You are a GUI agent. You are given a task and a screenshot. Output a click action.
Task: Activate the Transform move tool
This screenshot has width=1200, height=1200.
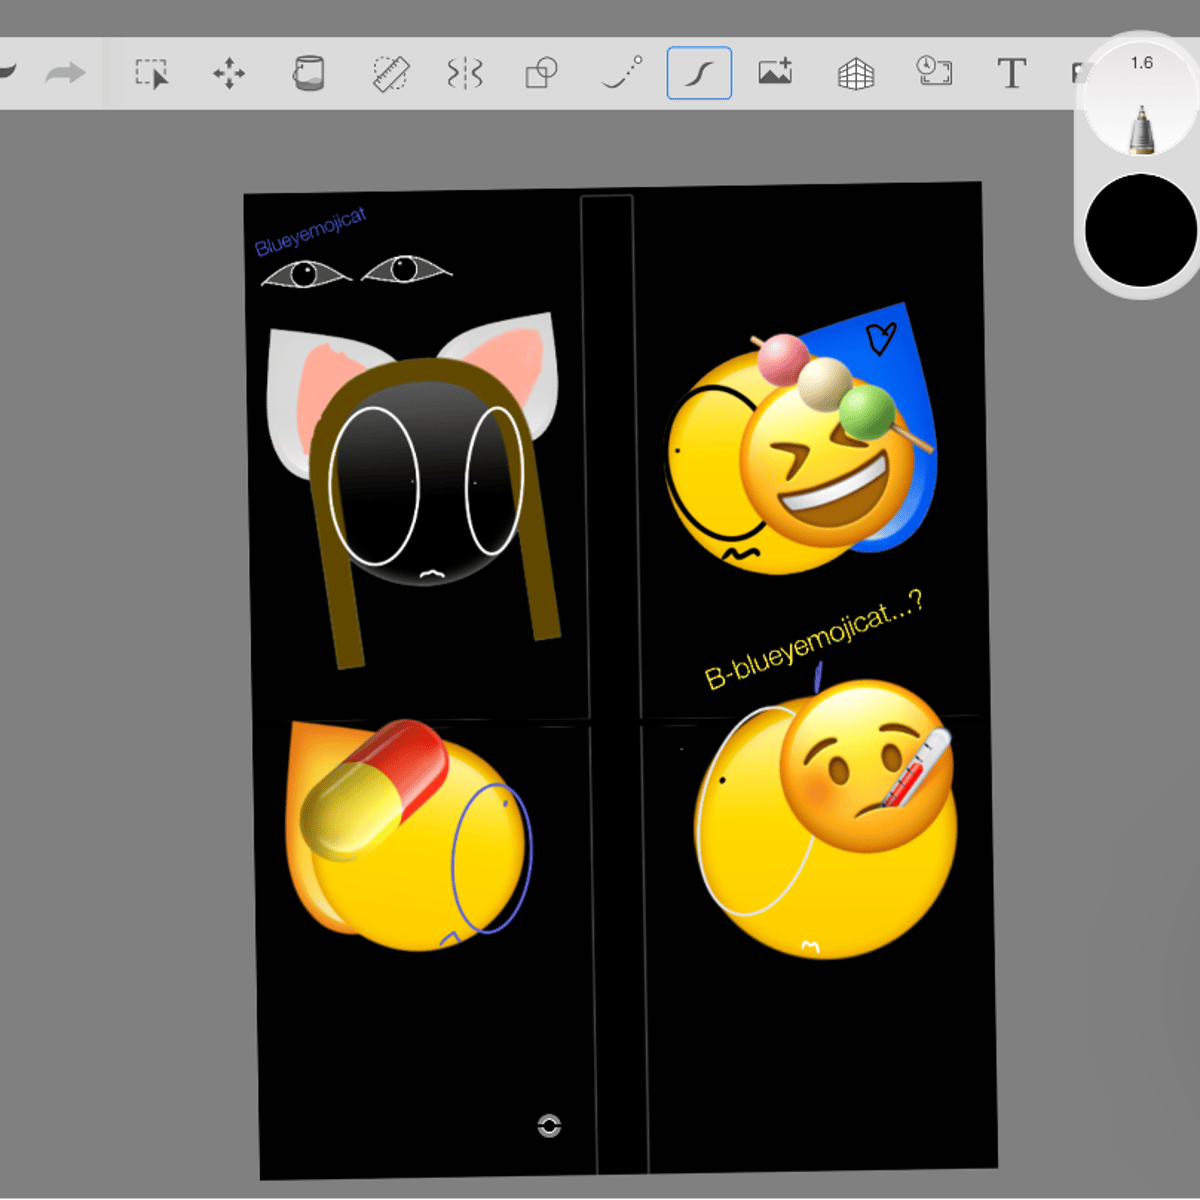[x=229, y=73]
